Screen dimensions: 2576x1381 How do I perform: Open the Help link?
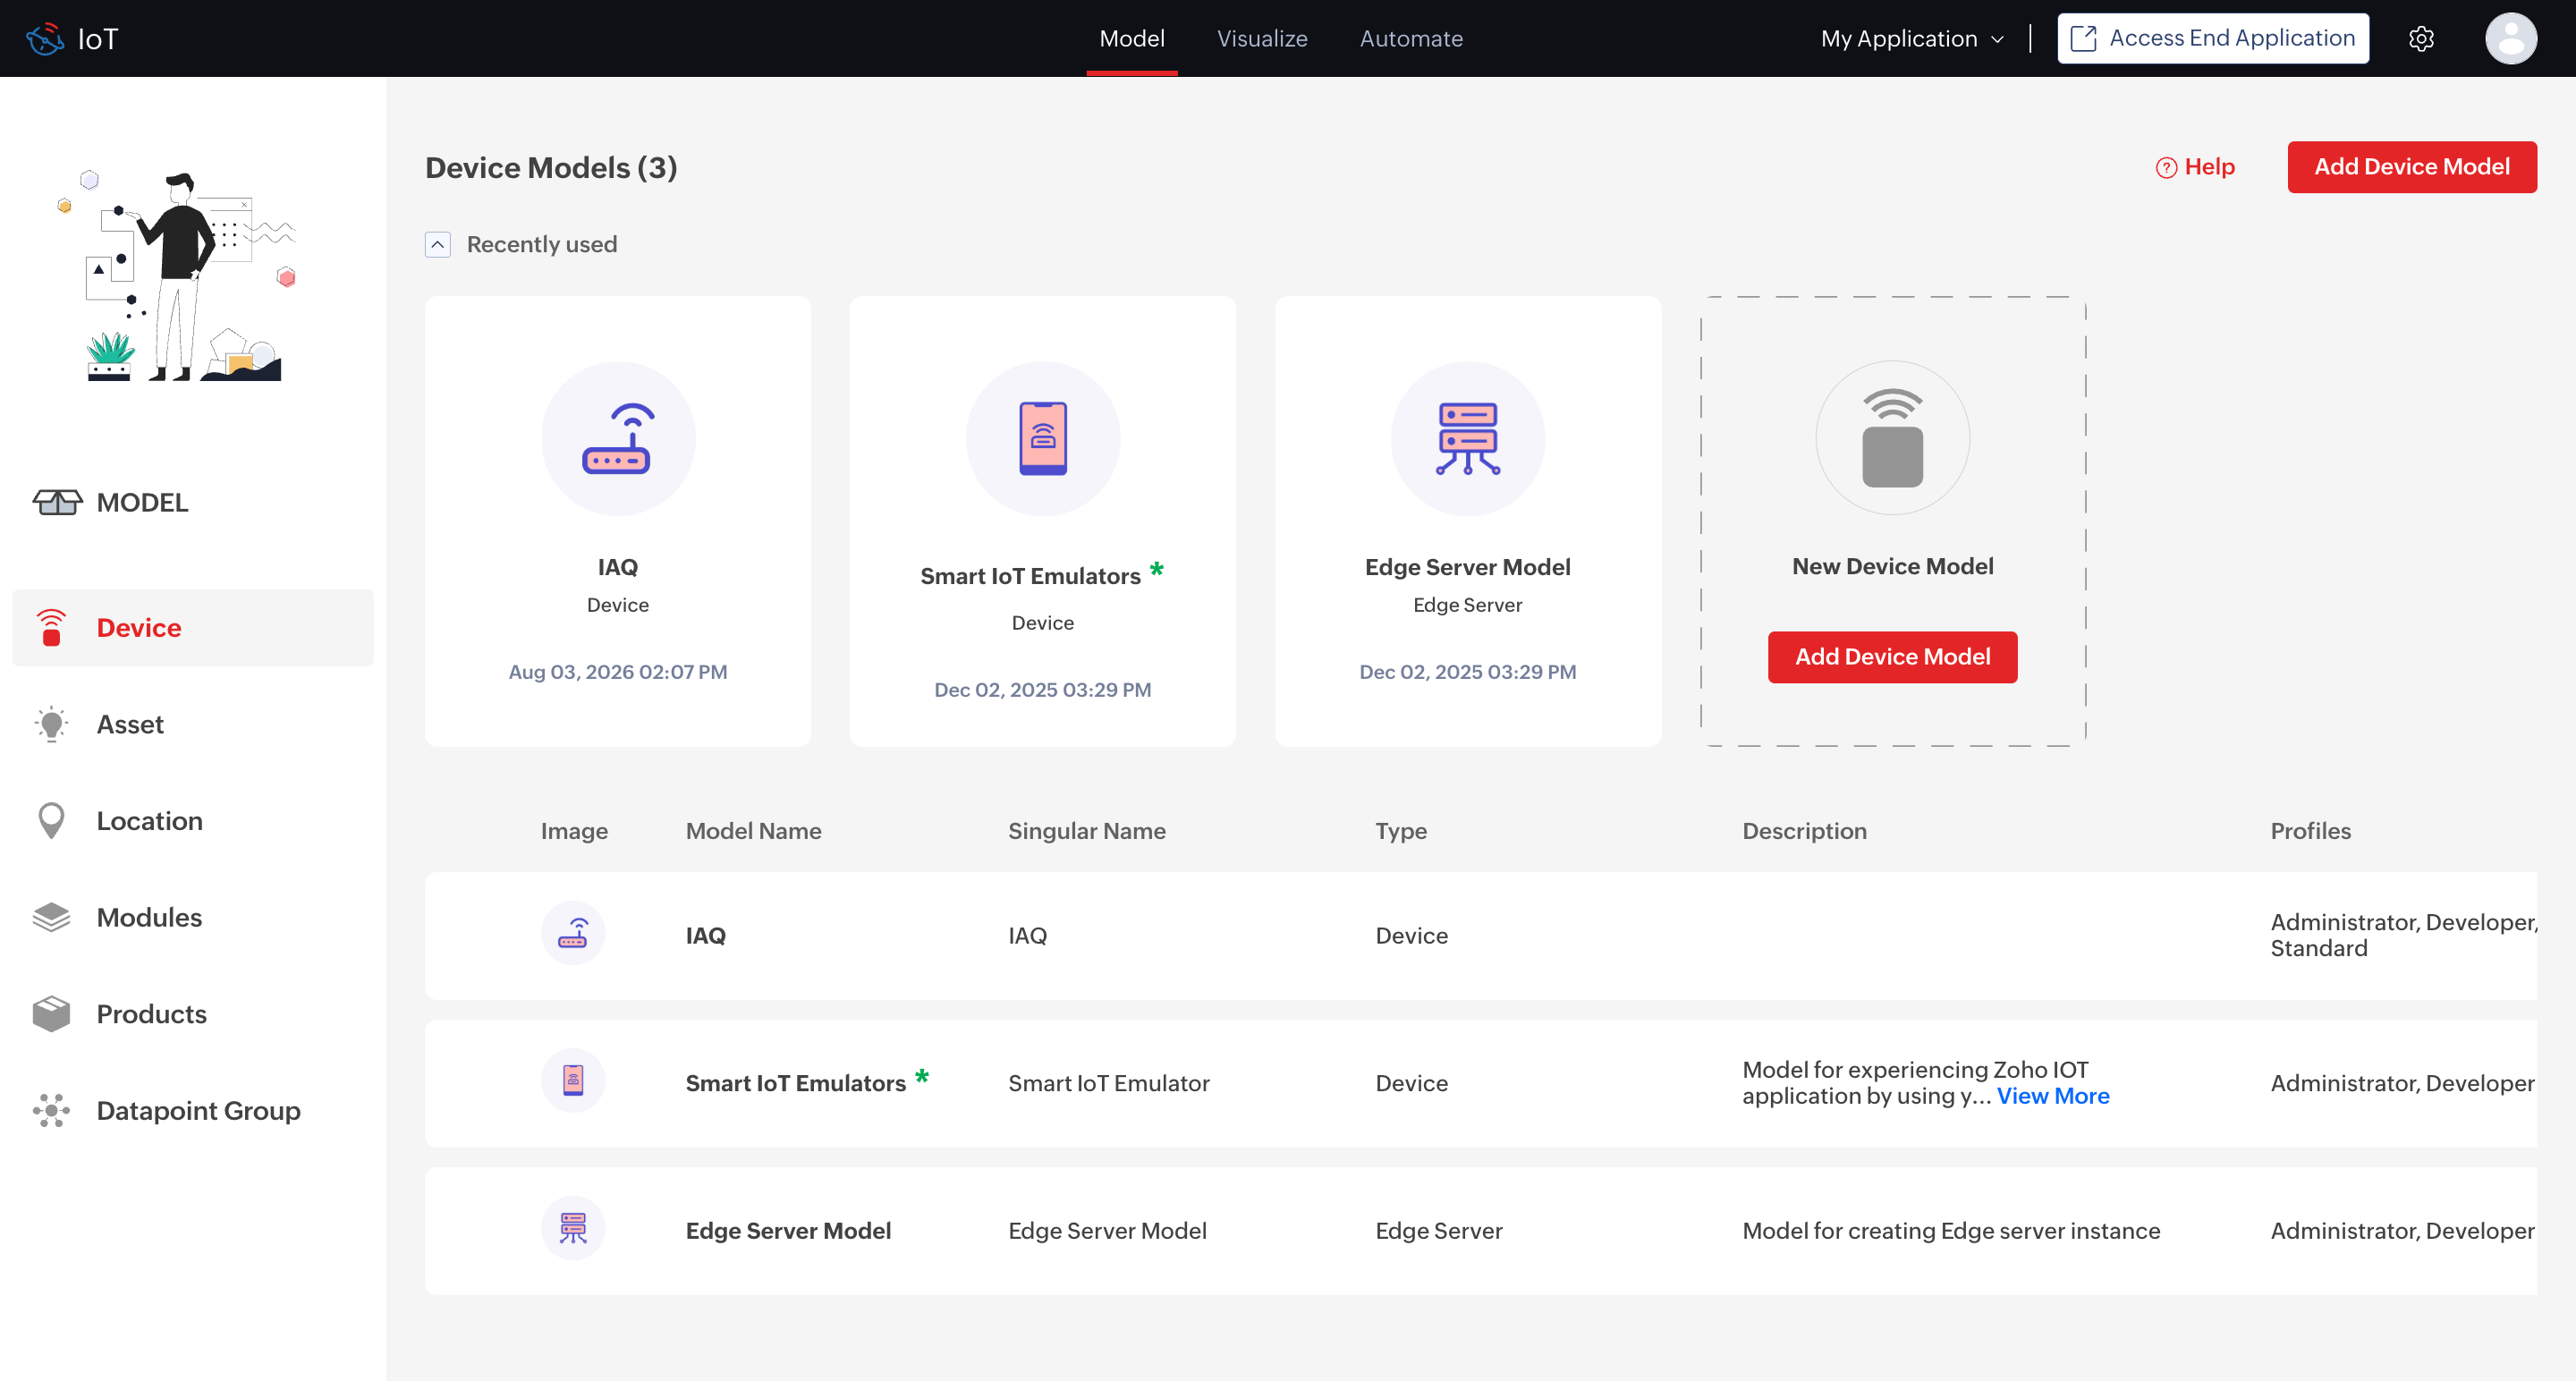click(2195, 167)
